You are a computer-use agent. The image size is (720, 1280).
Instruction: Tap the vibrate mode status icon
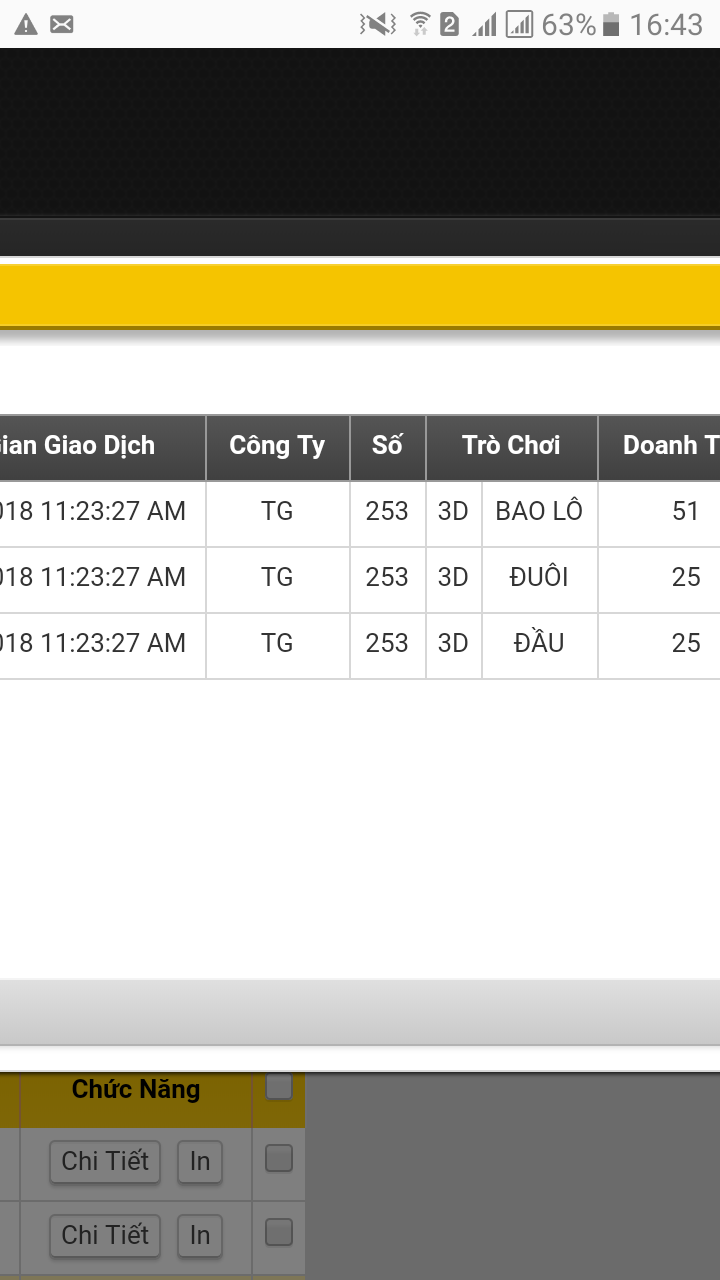[x=378, y=24]
